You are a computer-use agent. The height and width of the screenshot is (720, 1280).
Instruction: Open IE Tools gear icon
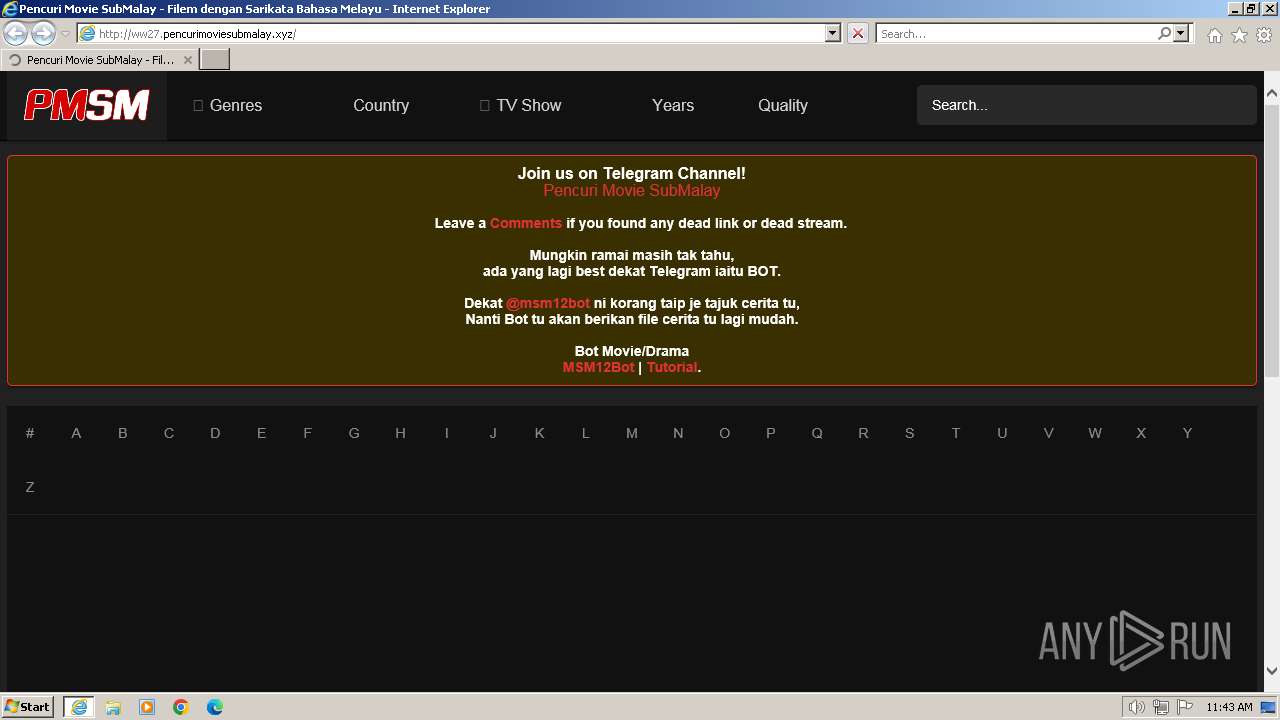click(x=1264, y=35)
